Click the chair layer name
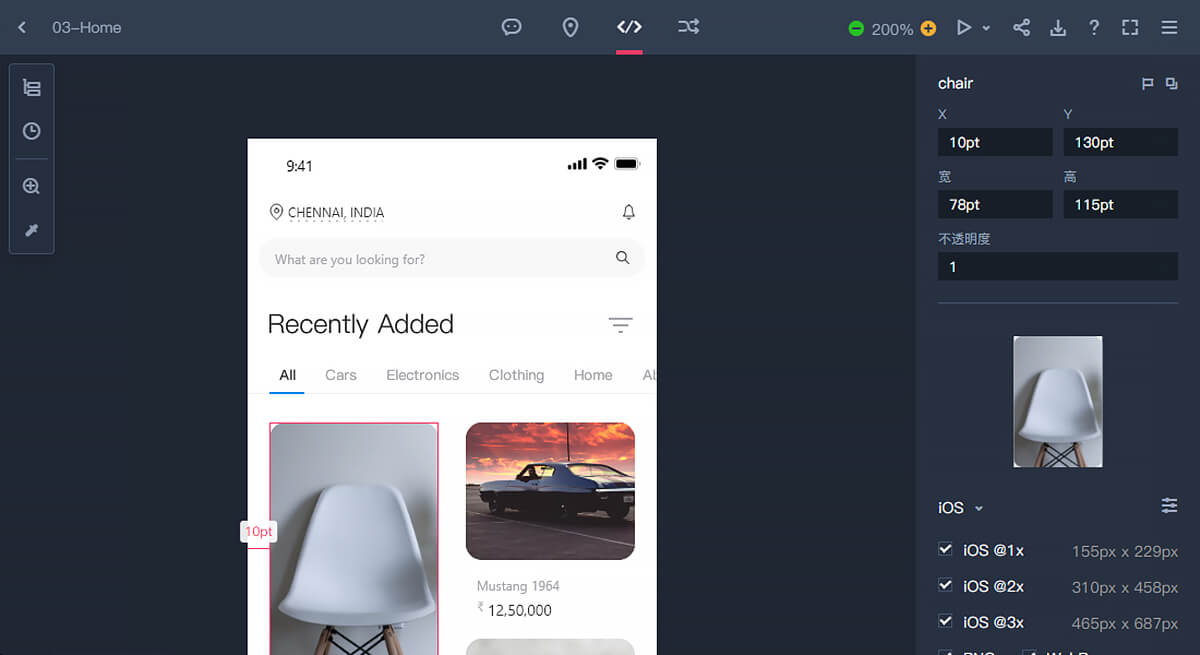 (x=955, y=83)
